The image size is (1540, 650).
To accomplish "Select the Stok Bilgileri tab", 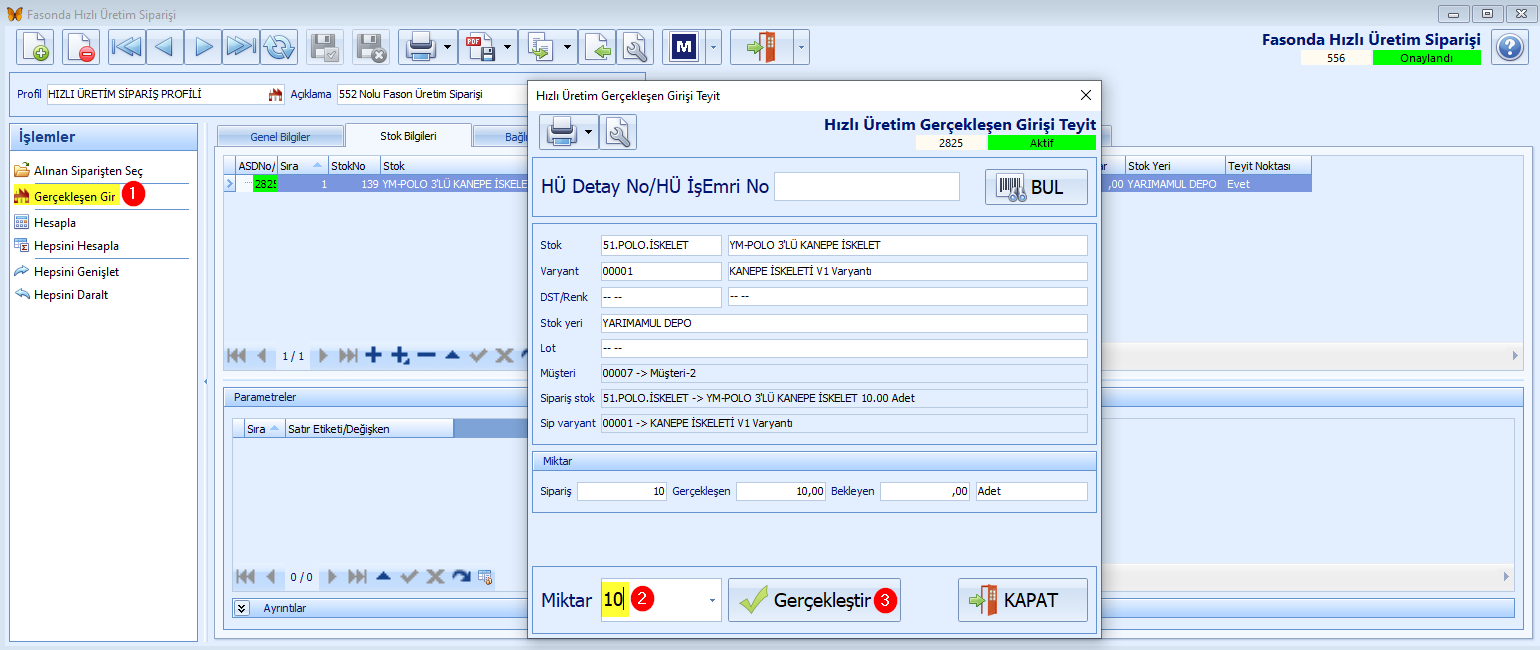I will (x=408, y=136).
